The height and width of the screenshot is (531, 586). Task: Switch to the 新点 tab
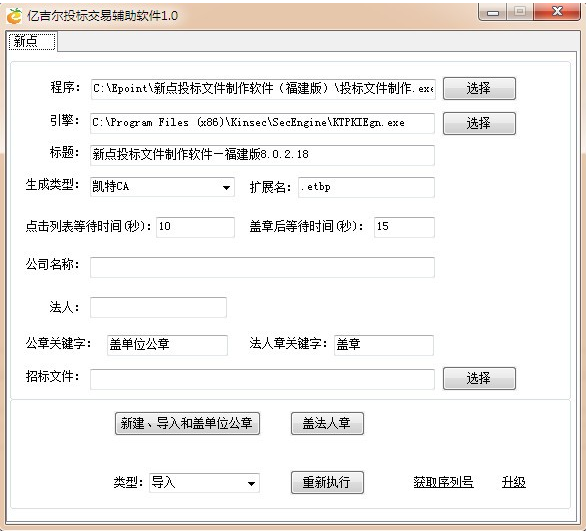(32, 41)
